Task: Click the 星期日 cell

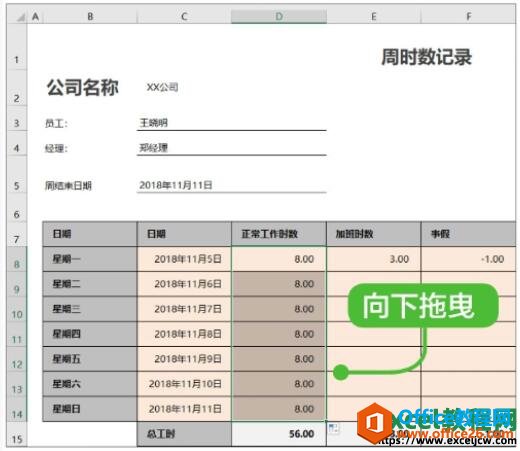Action: 90,409
